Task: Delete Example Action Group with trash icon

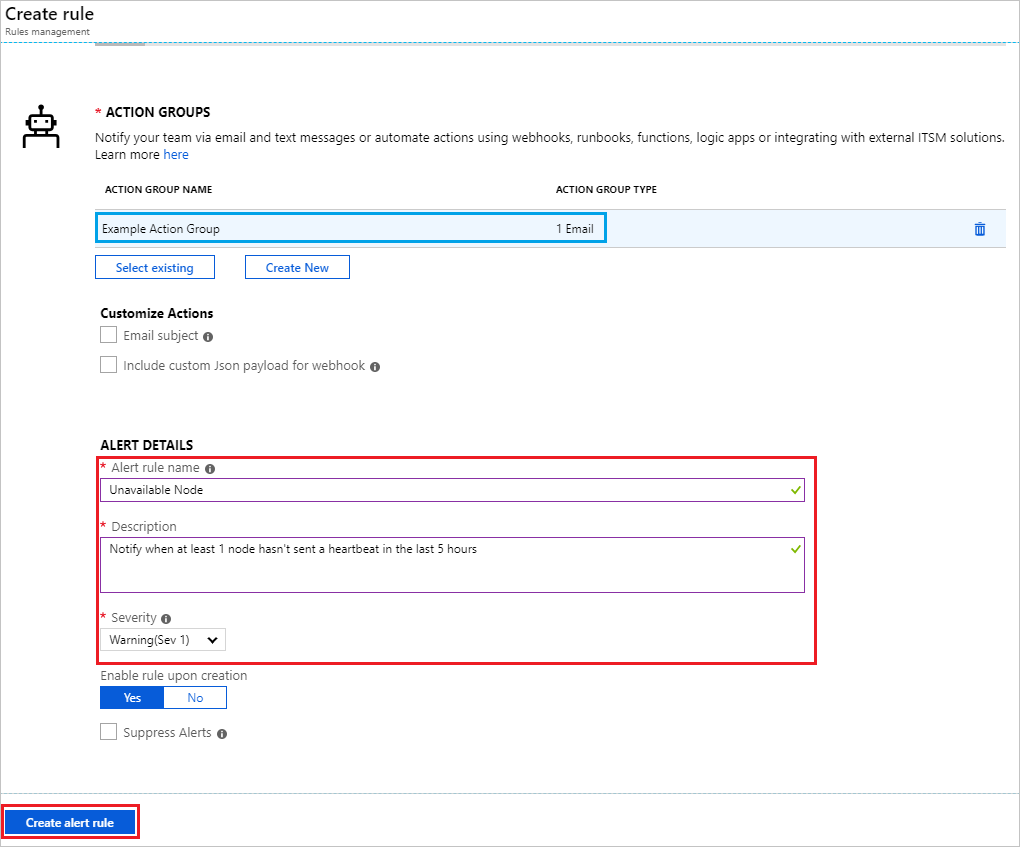Action: (980, 229)
